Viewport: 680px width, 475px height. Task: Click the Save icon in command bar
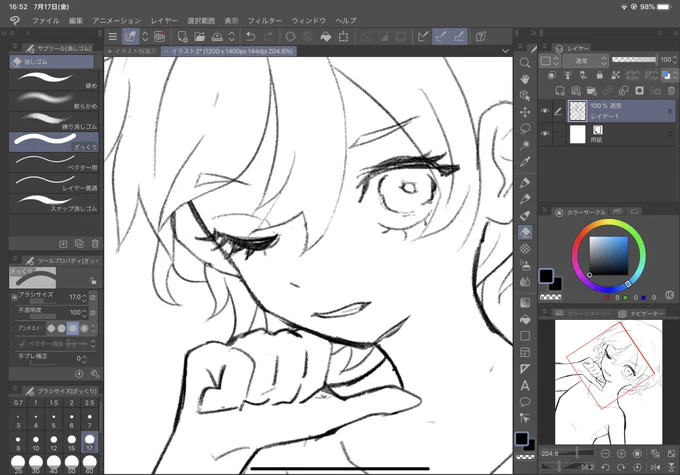coord(217,36)
